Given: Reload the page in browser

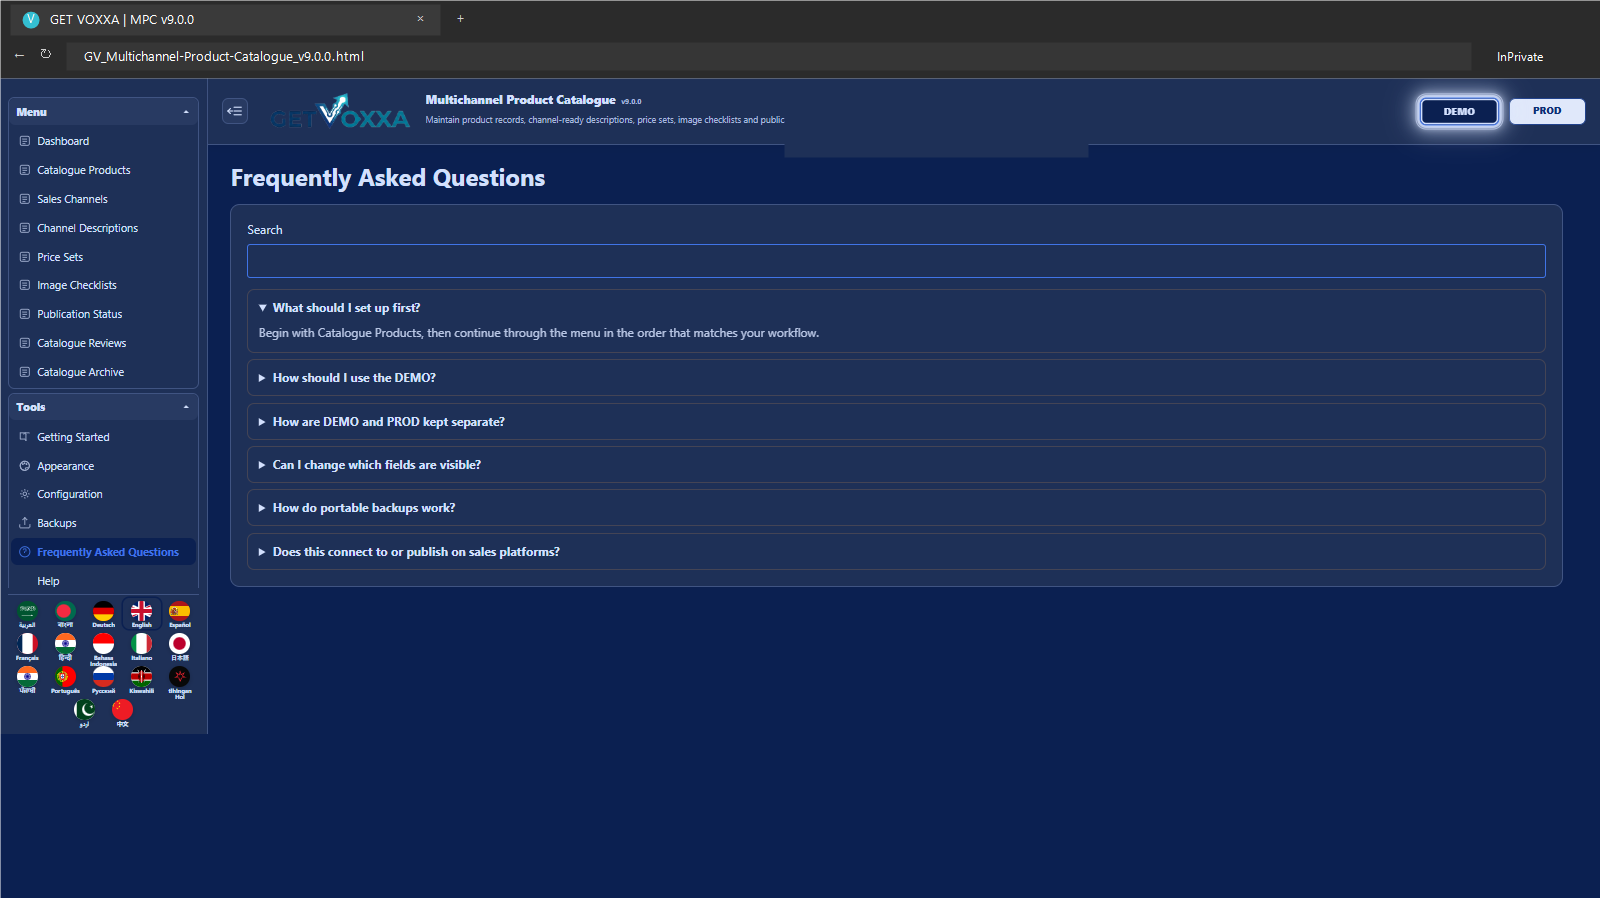Looking at the screenshot, I should click(x=46, y=55).
